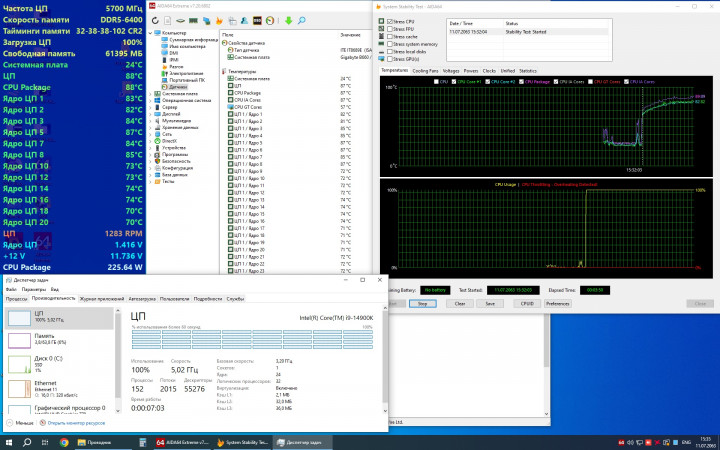Switch to AIDA64 Extreme taskbar button
The width and height of the screenshot is (720, 450).
[x=183, y=443]
